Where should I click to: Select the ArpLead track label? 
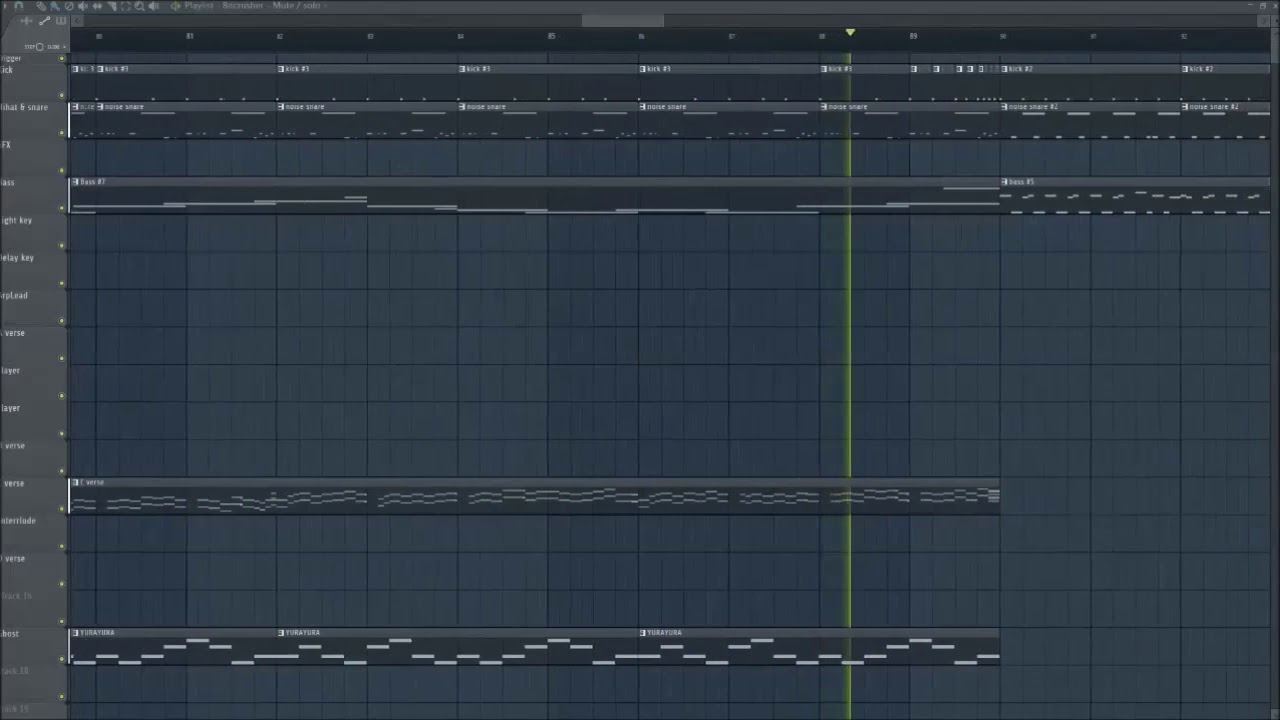coord(14,296)
